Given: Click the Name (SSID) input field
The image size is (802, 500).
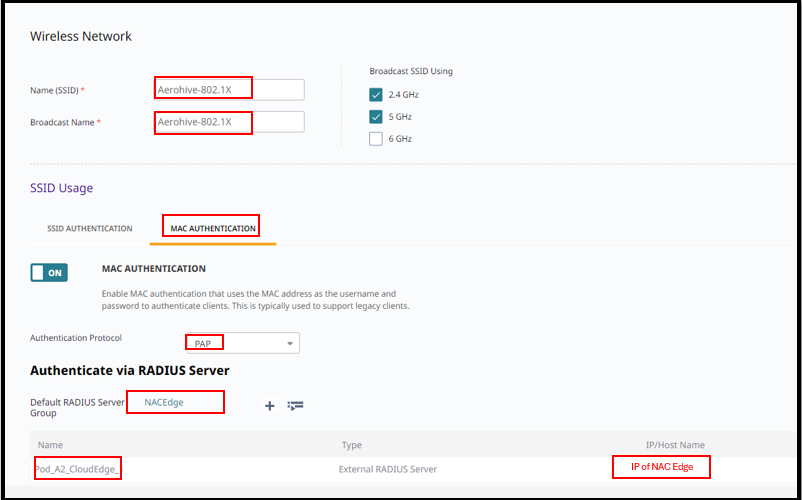Looking at the screenshot, I should (229, 90).
